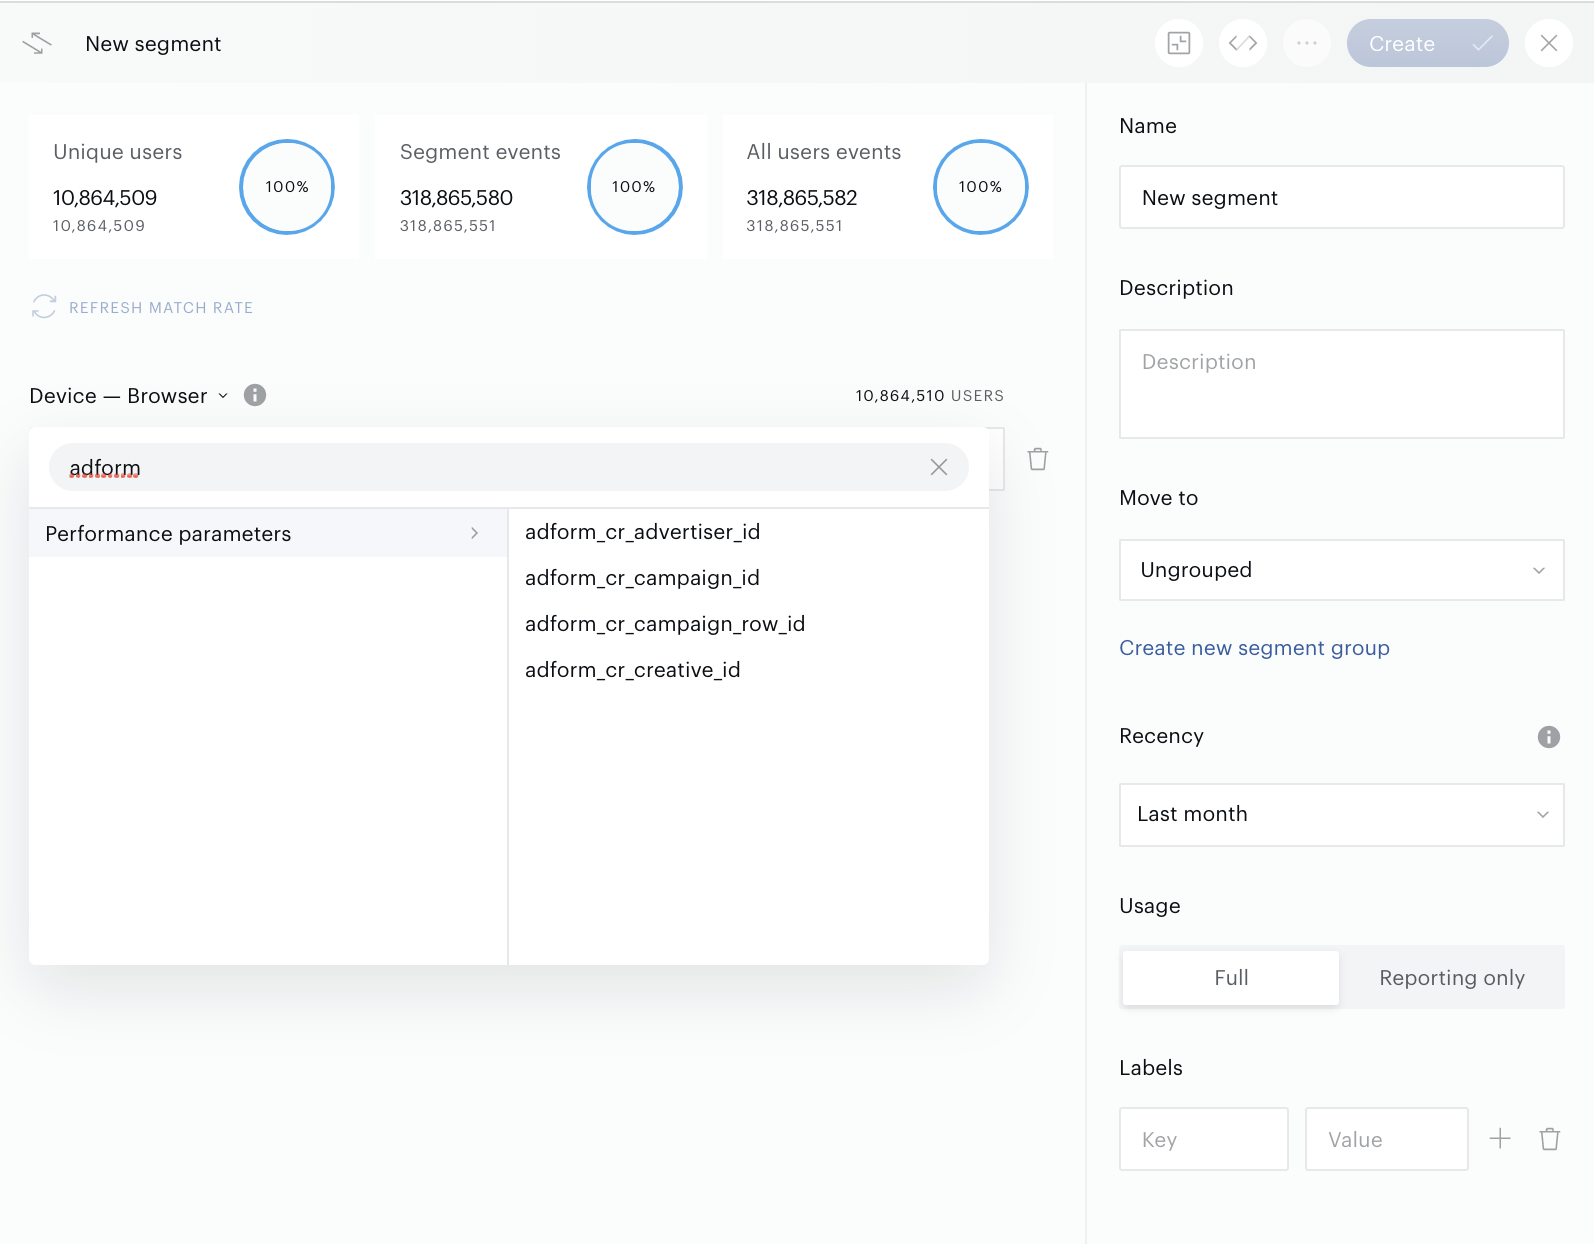Expand the Device — Browser dropdown

point(129,396)
